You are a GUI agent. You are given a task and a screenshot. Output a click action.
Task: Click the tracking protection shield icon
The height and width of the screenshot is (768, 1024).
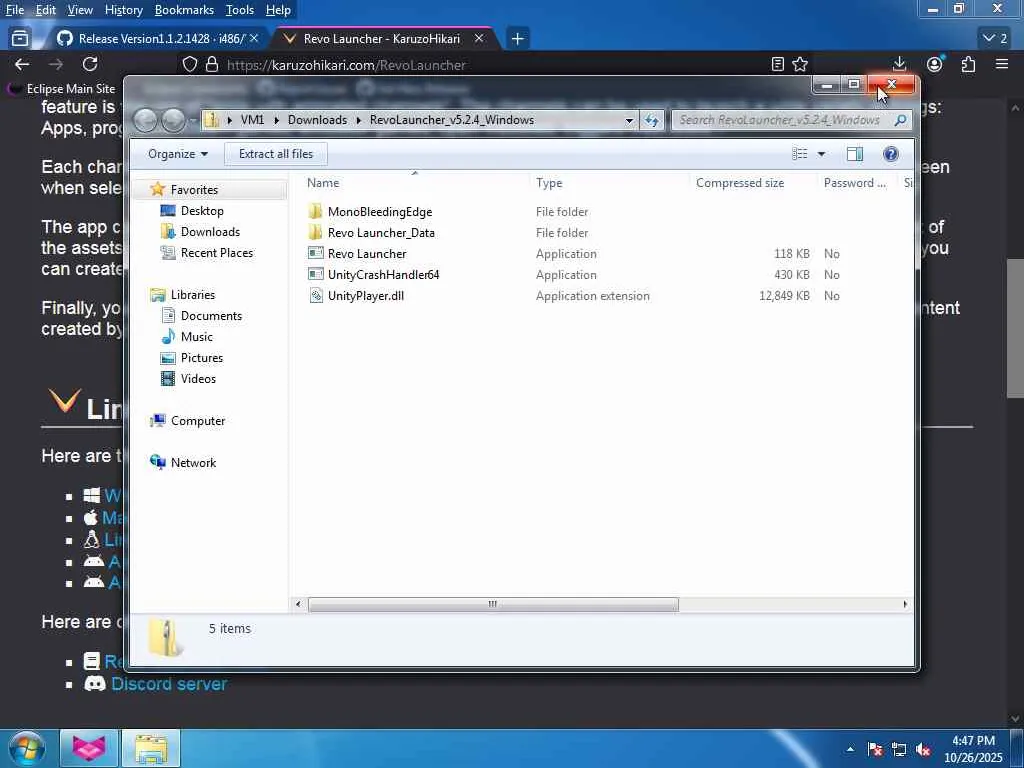189,64
